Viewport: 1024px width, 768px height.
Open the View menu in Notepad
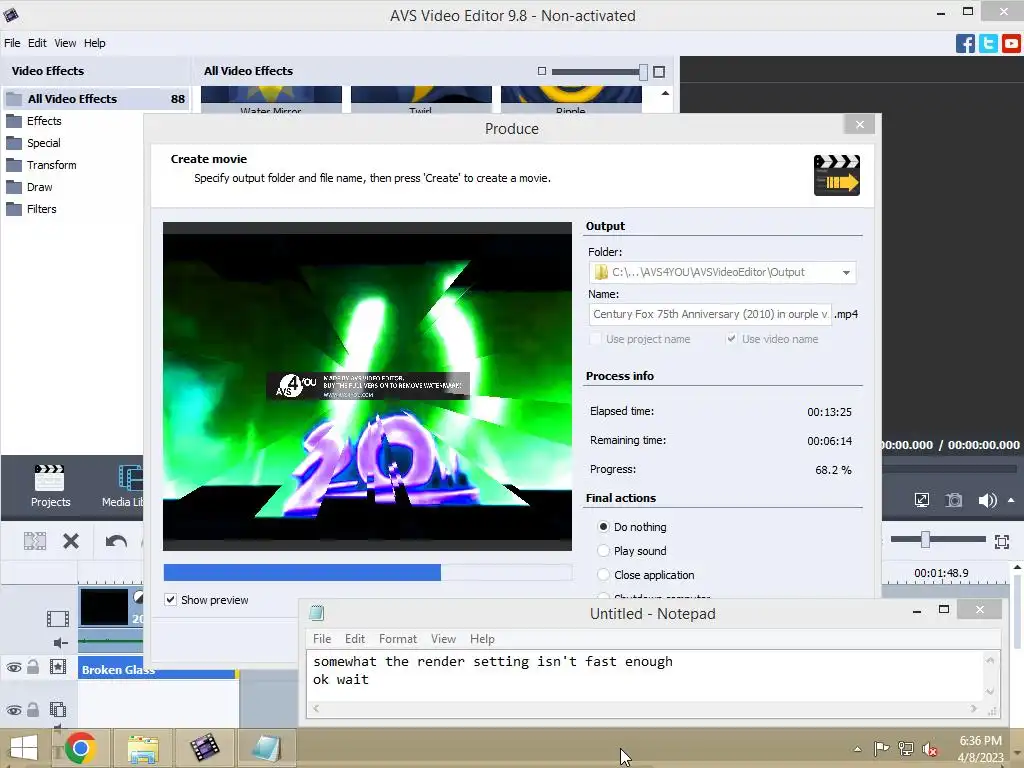[443, 639]
